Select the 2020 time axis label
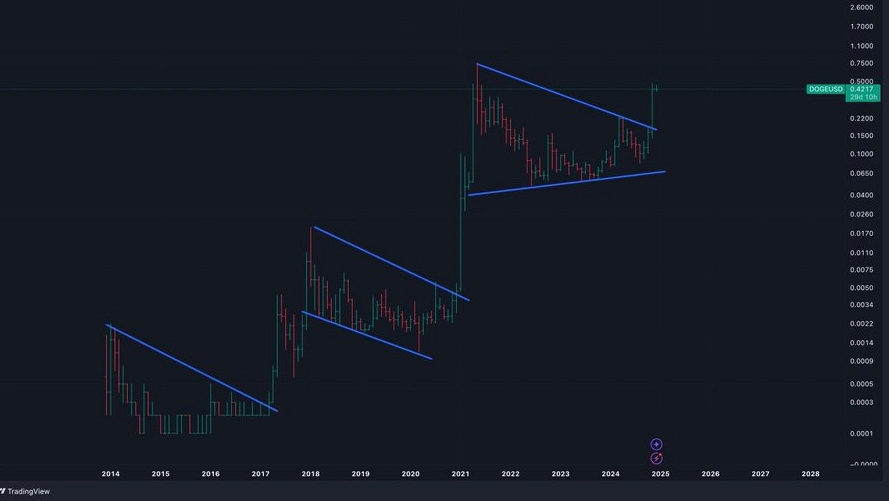This screenshot has height=501, width=889. click(x=410, y=474)
